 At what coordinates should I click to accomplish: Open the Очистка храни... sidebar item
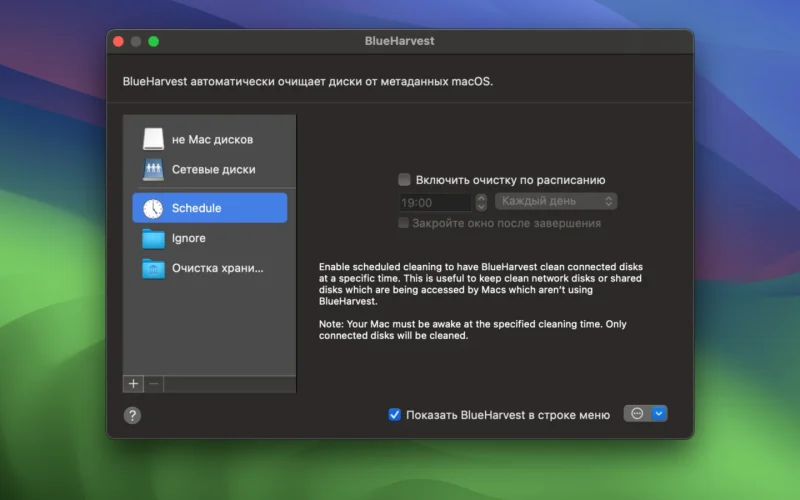point(210,268)
